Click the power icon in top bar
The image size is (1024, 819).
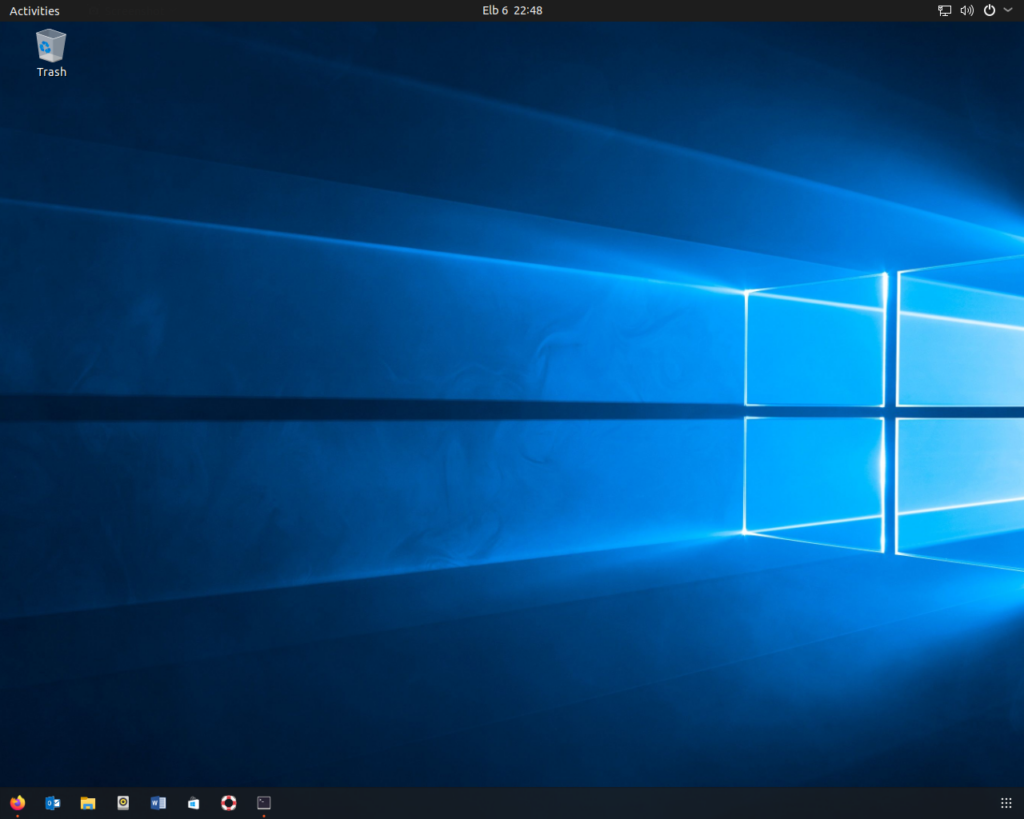pos(989,10)
